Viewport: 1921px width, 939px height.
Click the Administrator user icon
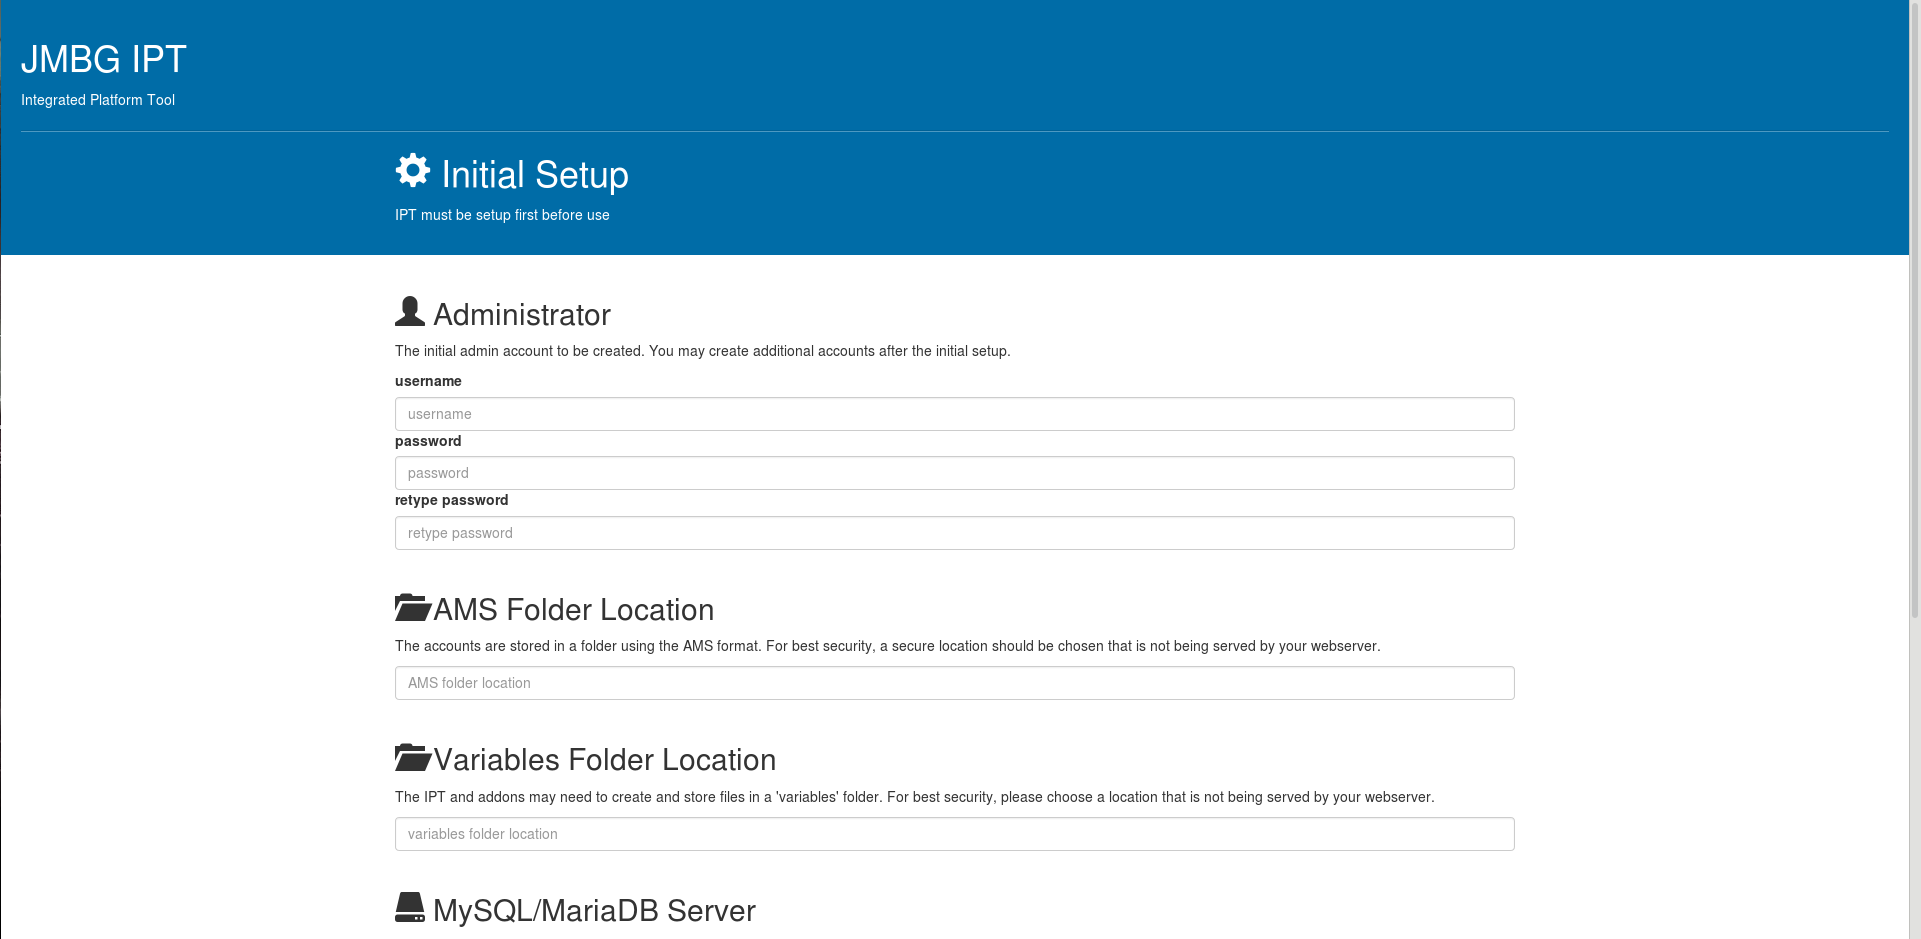pyautogui.click(x=410, y=311)
